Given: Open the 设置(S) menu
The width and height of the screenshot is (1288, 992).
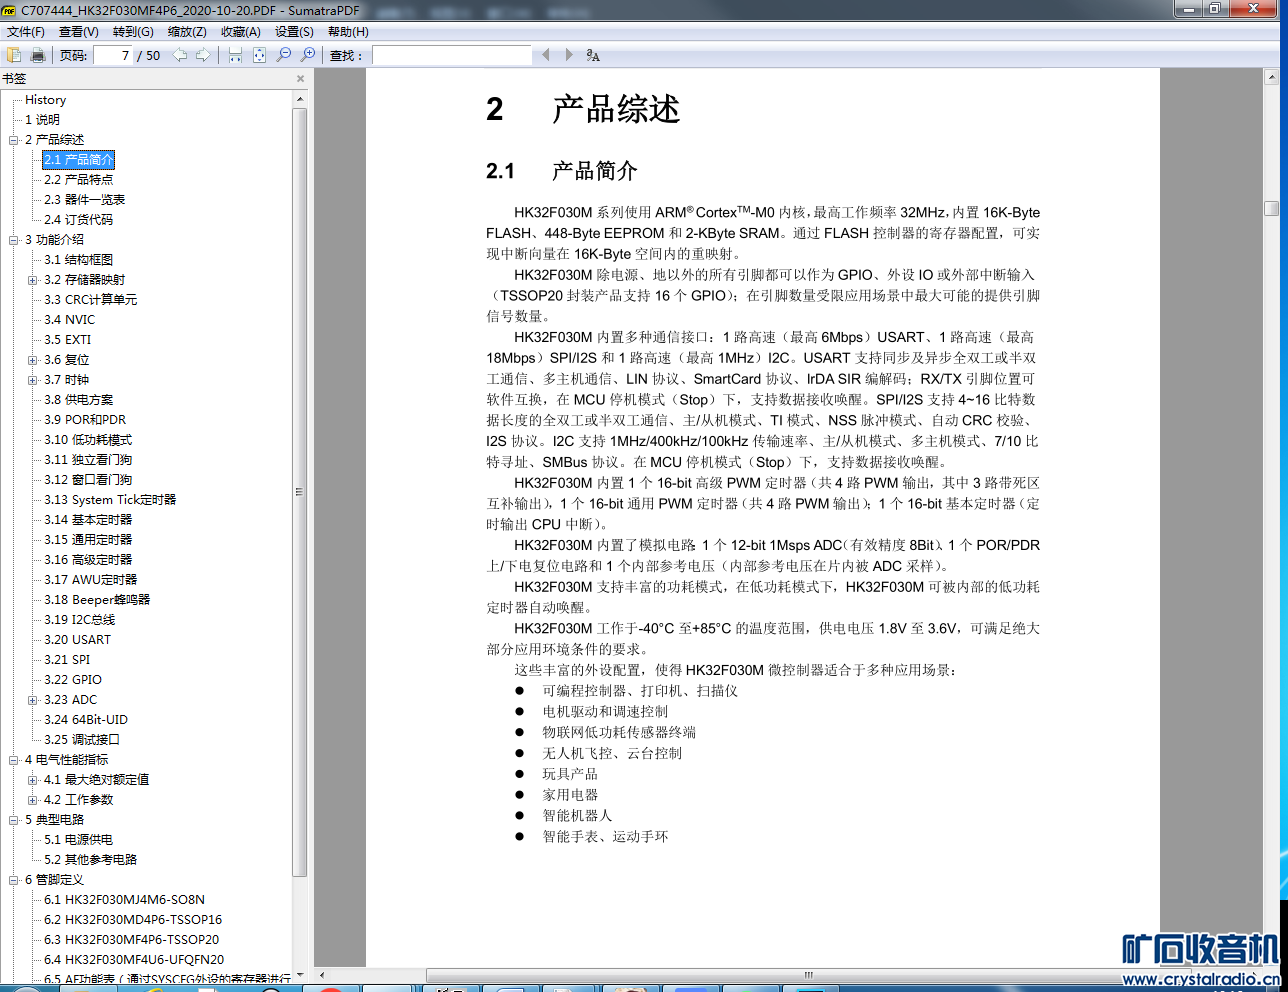Looking at the screenshot, I should [x=294, y=32].
